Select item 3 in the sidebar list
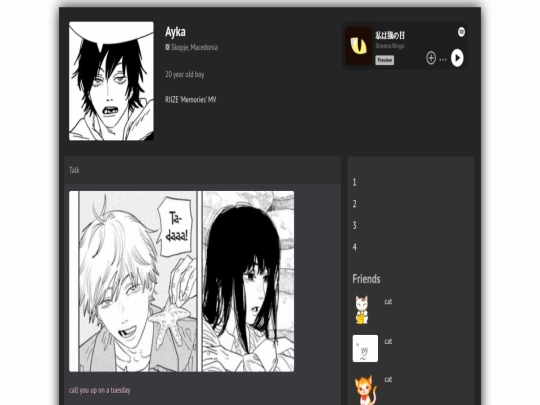The height and width of the screenshot is (405, 540). point(354,226)
